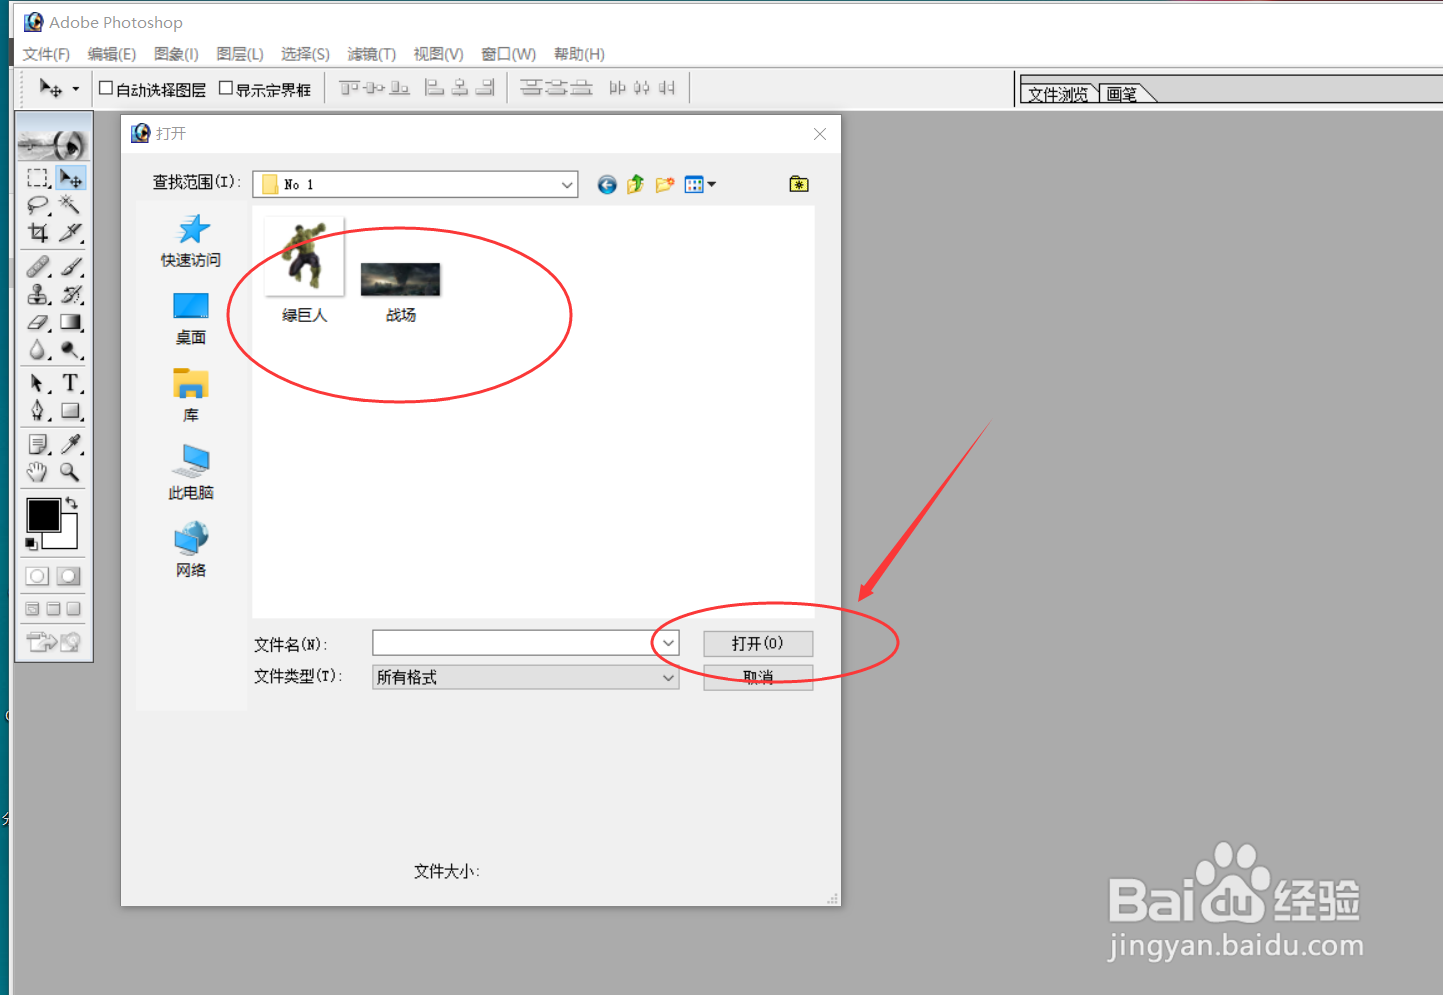
Task: Select the Lasso tool
Action: click(38, 205)
